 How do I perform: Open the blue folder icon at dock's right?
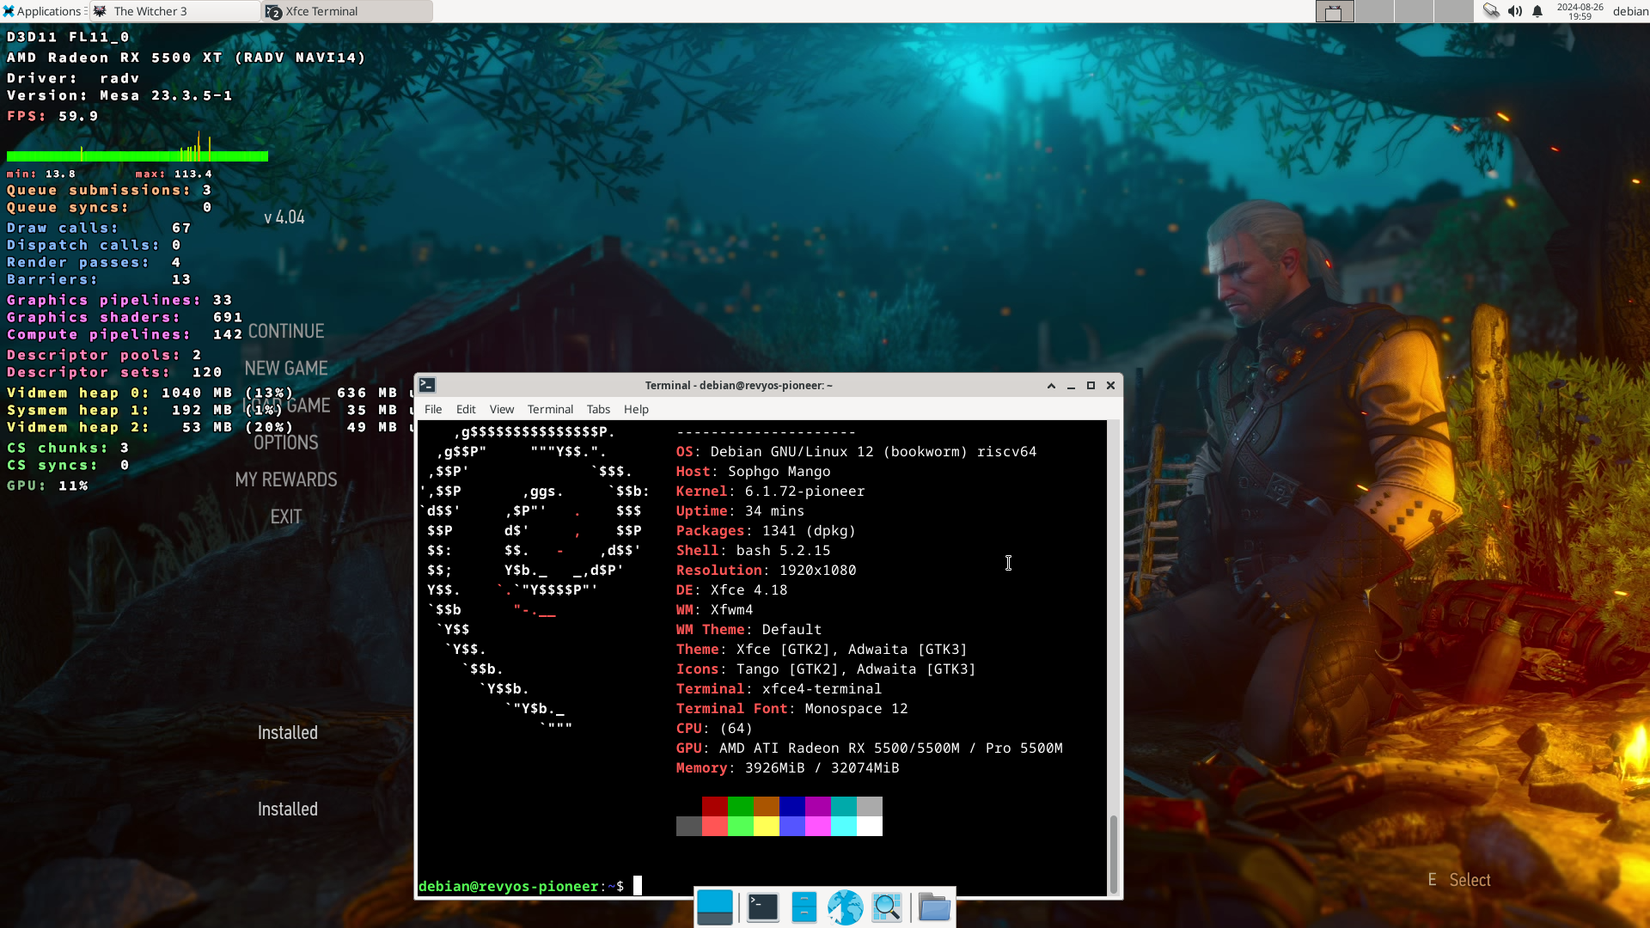(933, 907)
